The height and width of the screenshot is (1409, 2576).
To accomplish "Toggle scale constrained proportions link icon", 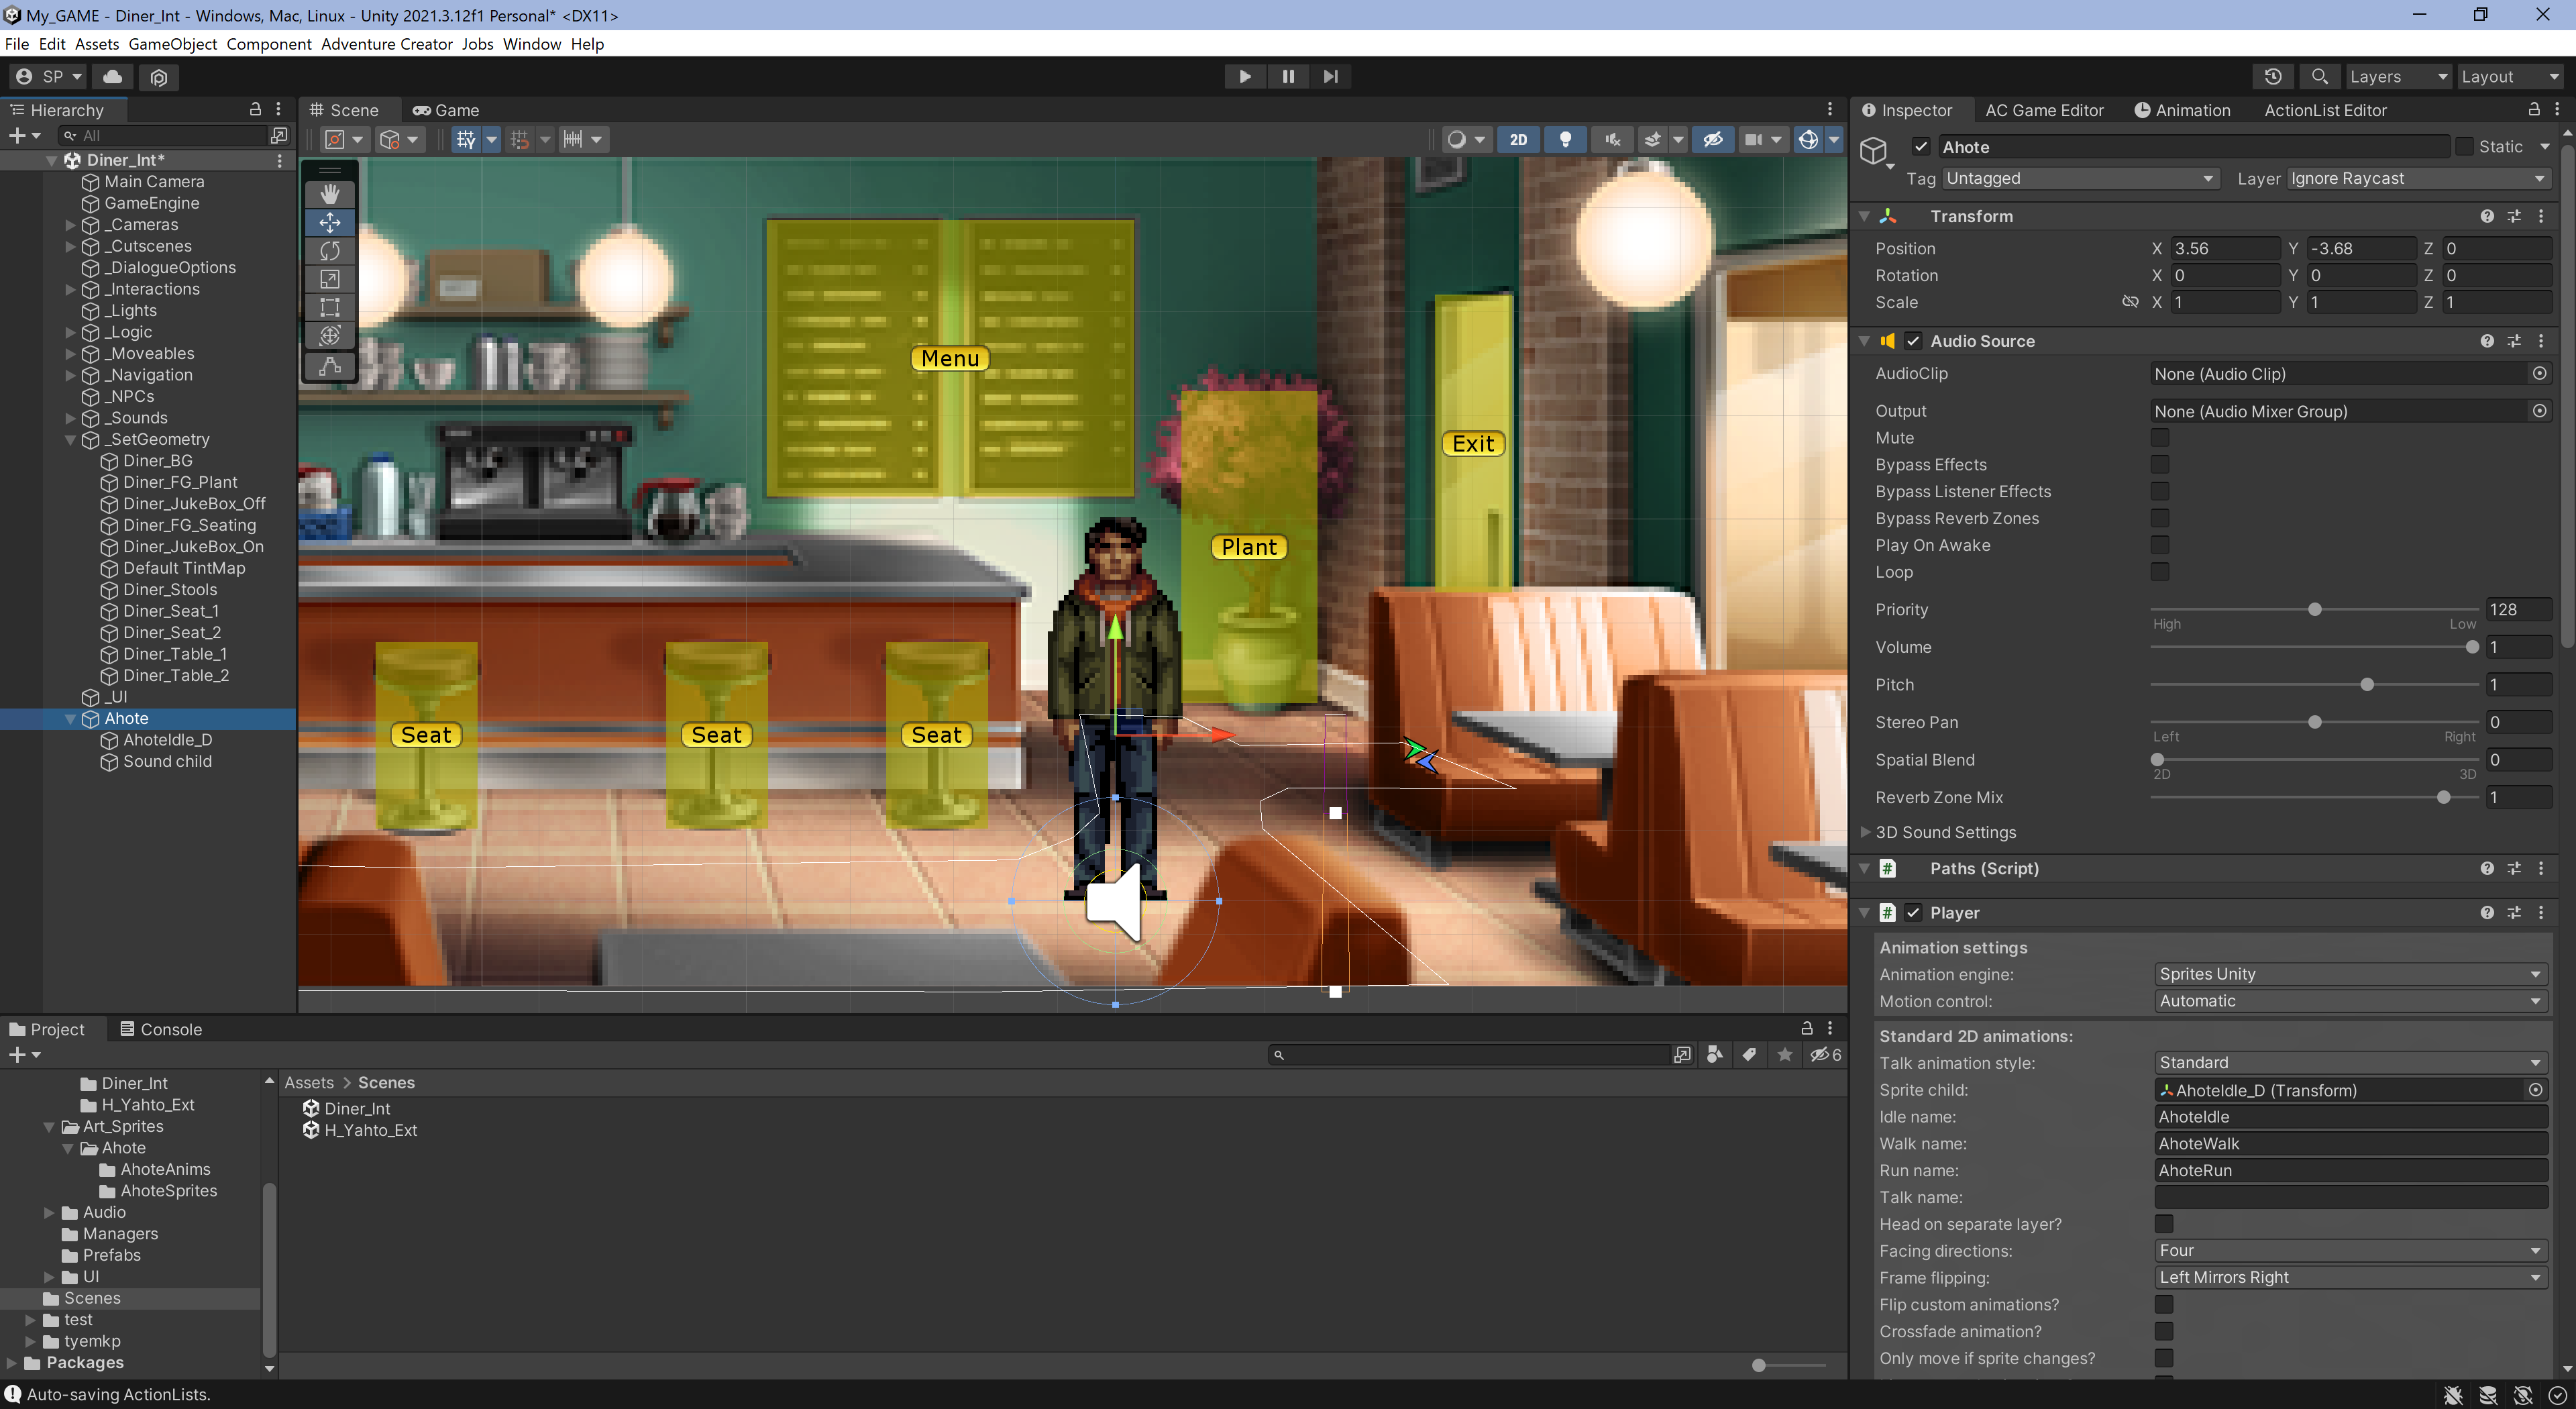I will 2130,302.
